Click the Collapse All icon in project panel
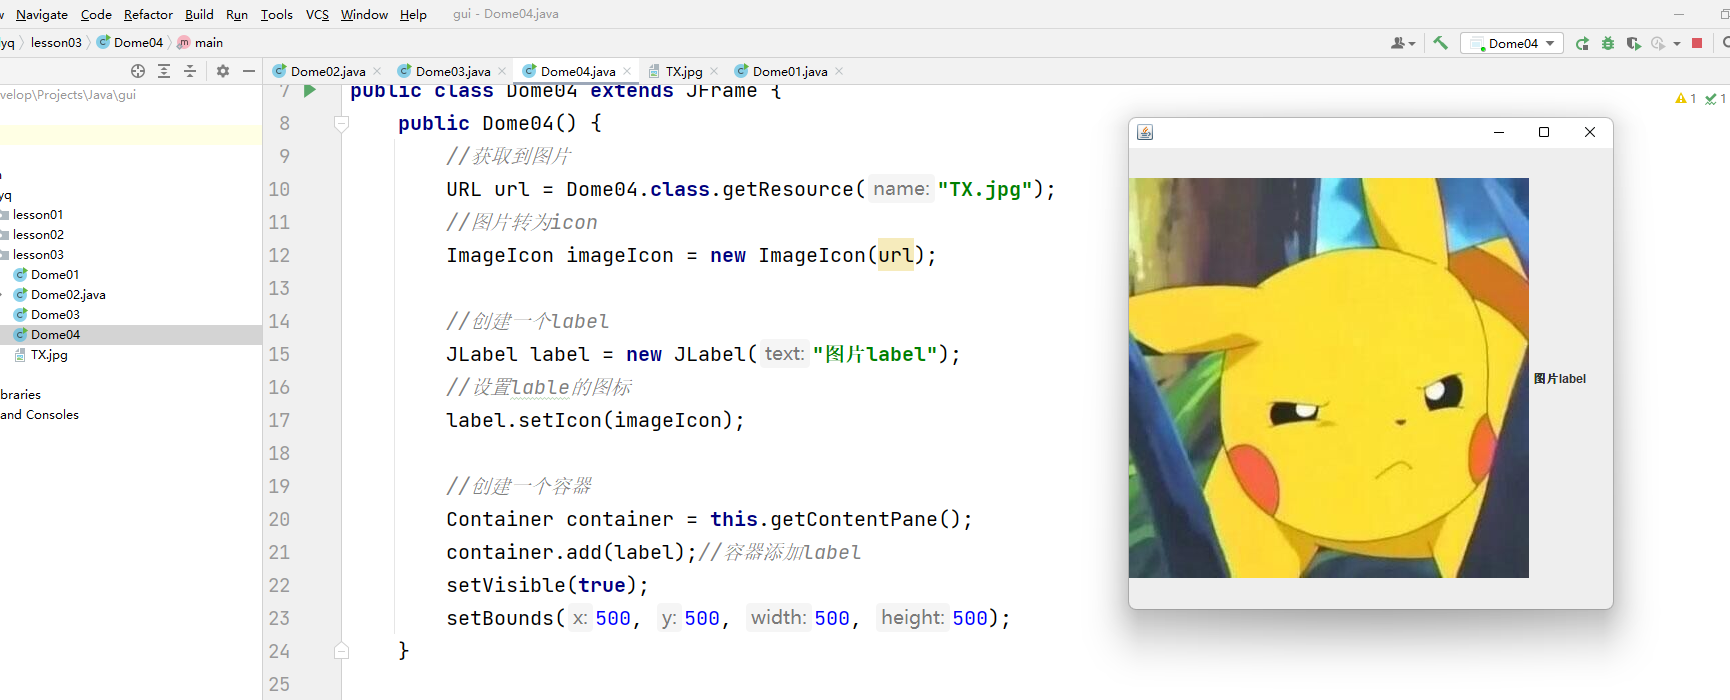Viewport: 1730px width, 700px height. (x=190, y=71)
